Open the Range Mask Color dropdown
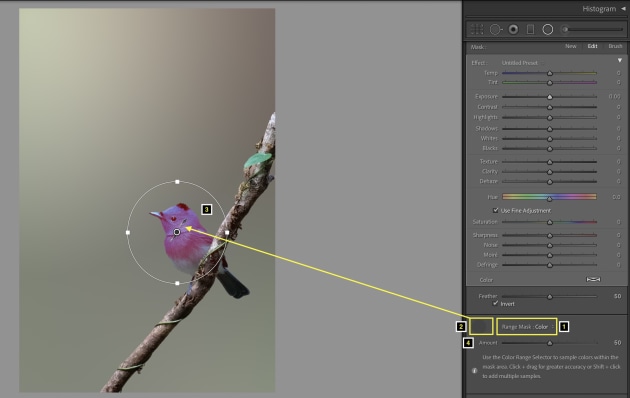The width and height of the screenshot is (630, 398). (527, 327)
